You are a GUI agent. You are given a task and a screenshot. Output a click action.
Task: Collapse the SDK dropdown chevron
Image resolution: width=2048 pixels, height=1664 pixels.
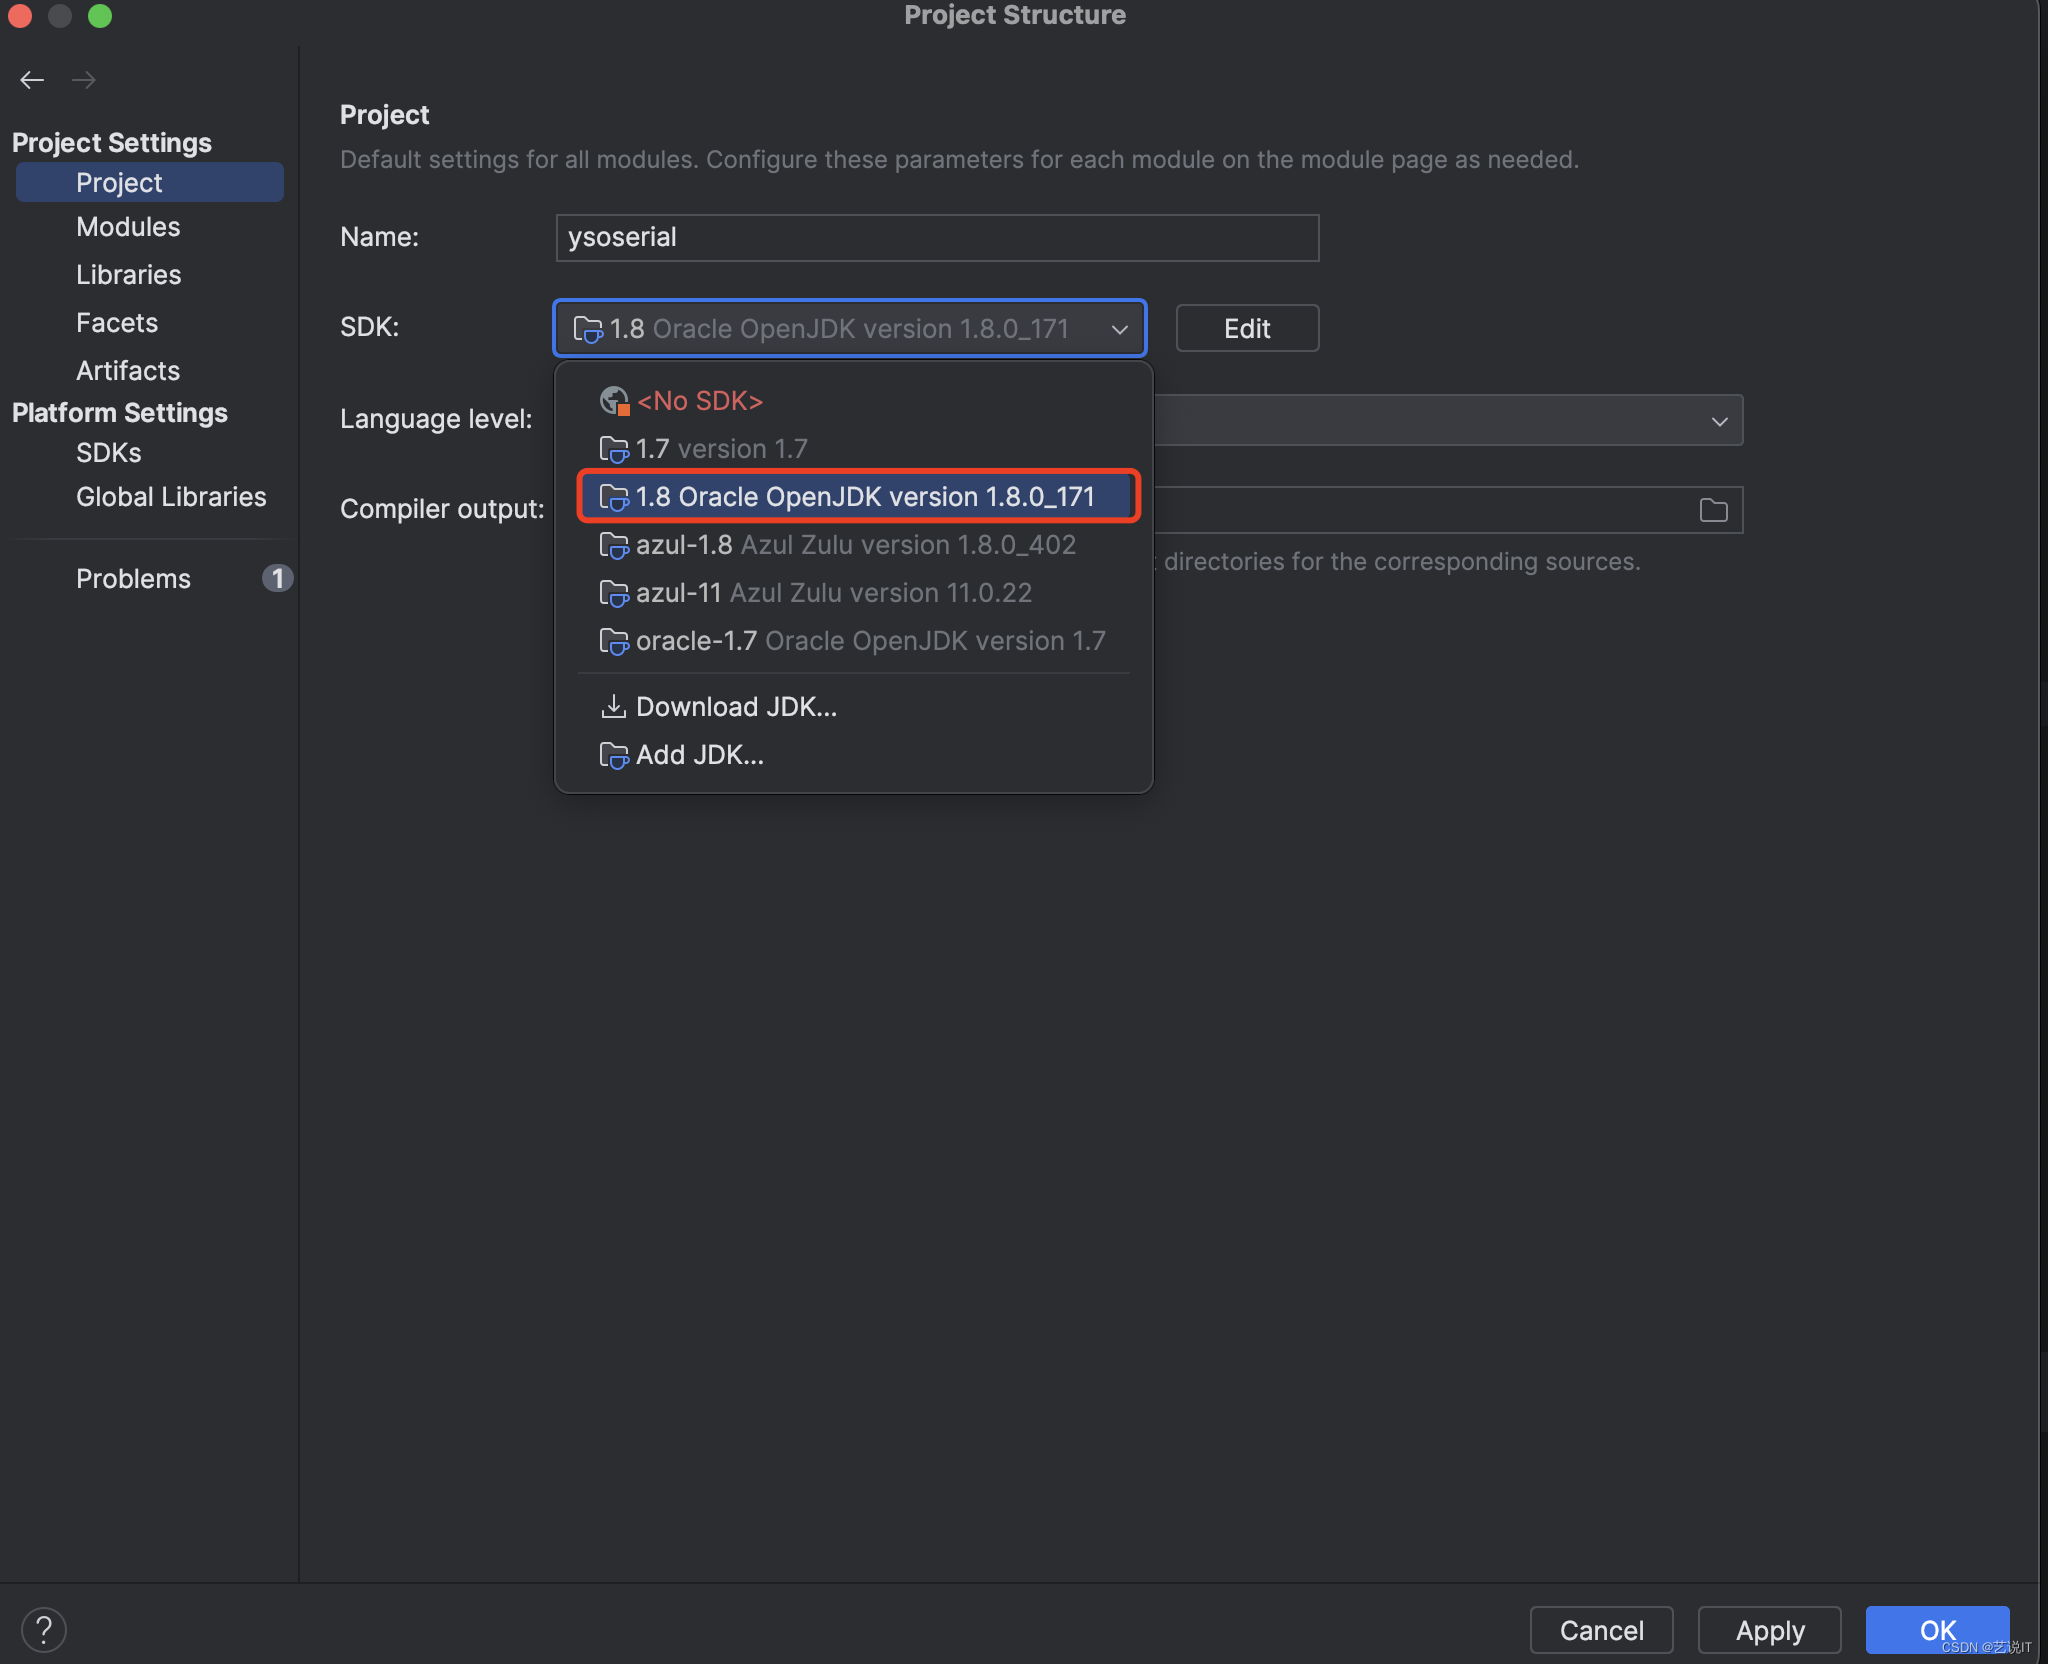tap(1119, 329)
